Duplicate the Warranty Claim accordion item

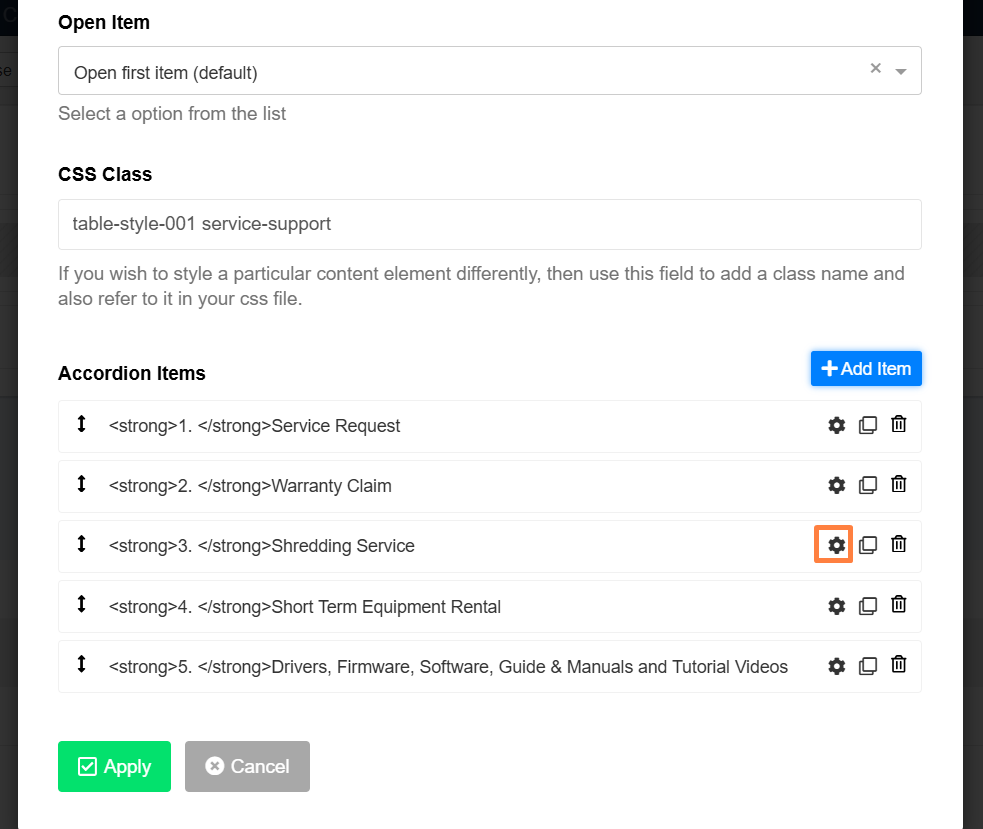[868, 485]
